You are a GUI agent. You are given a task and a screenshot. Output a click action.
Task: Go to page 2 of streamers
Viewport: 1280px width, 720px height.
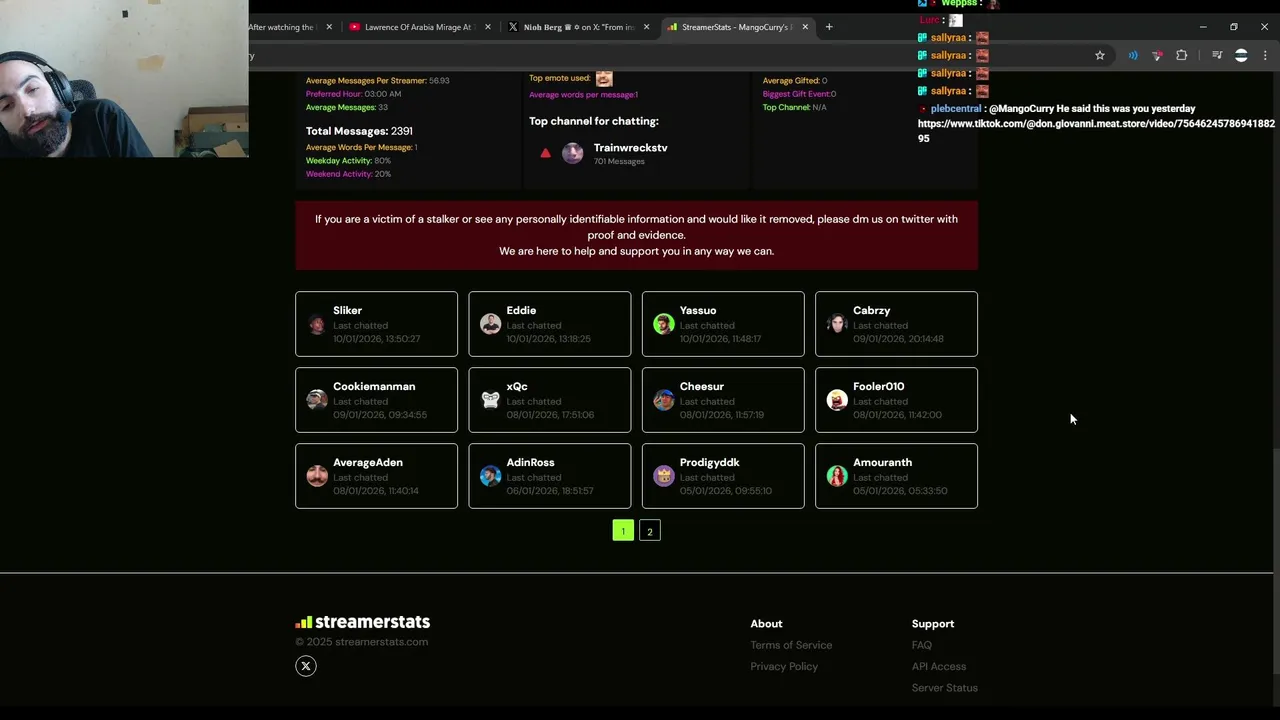pyautogui.click(x=650, y=531)
